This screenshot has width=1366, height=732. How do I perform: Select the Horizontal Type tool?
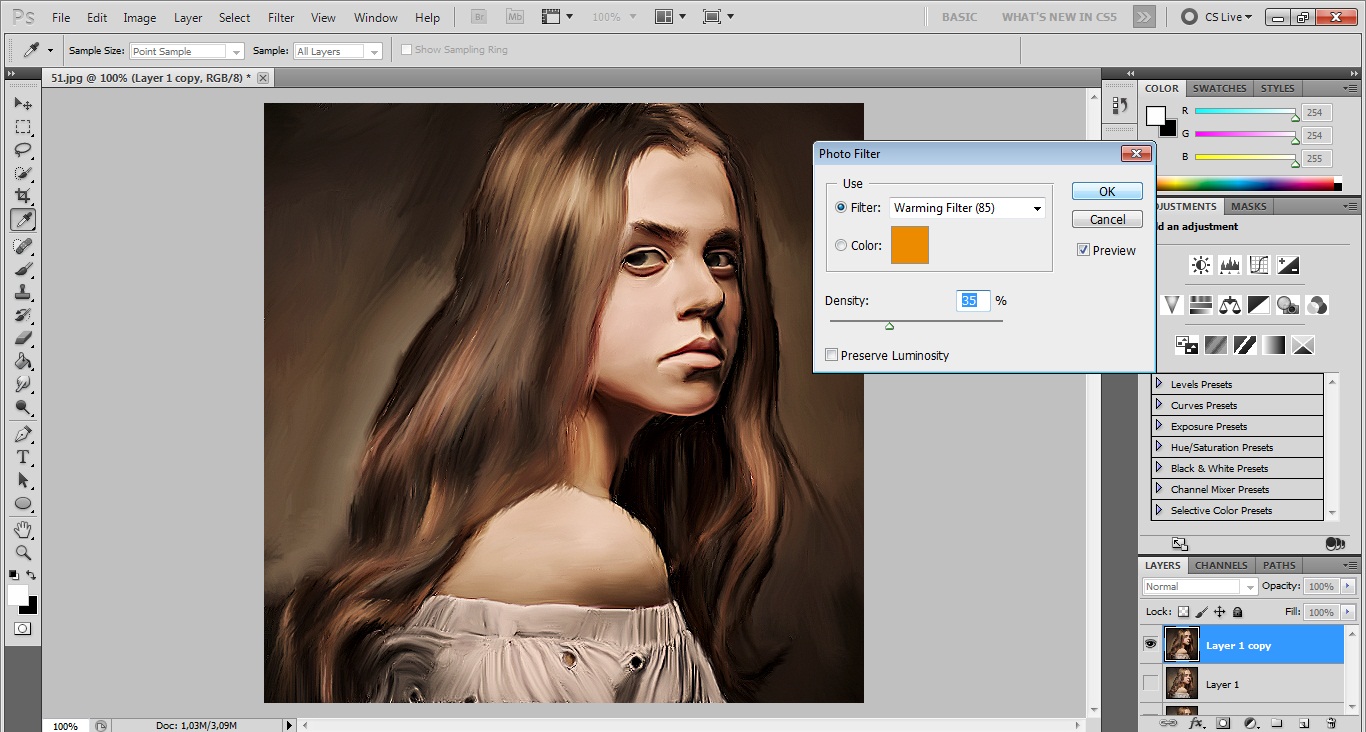click(22, 457)
